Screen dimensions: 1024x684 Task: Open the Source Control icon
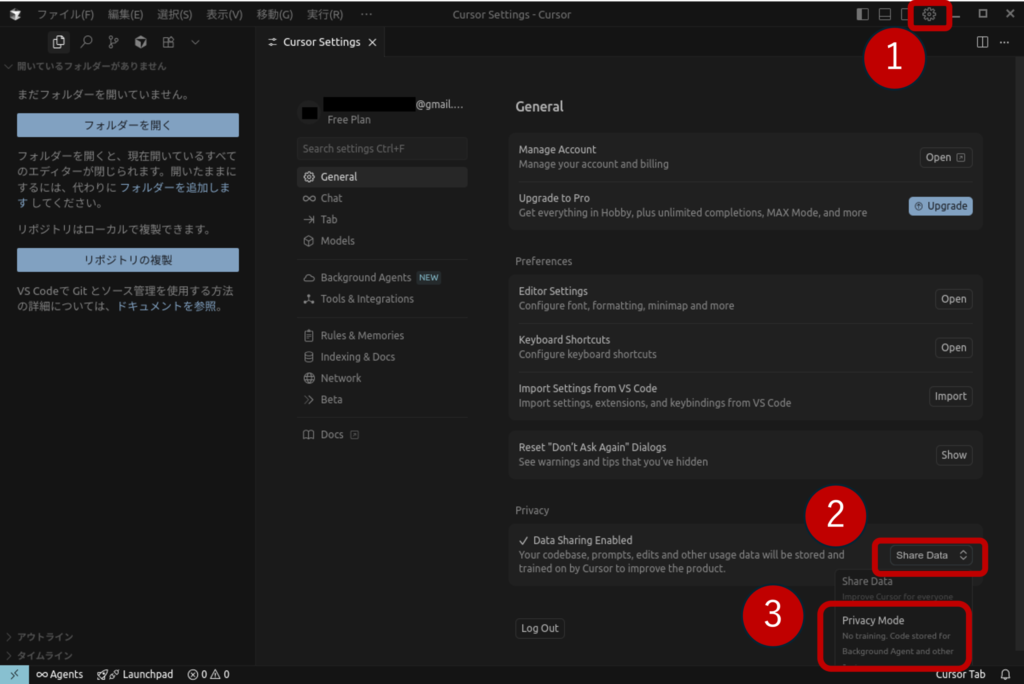click(x=114, y=42)
